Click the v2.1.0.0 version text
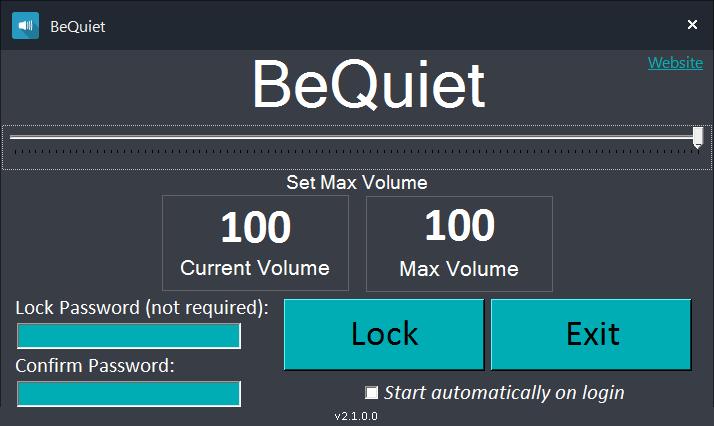The width and height of the screenshot is (714, 426). (x=356, y=415)
